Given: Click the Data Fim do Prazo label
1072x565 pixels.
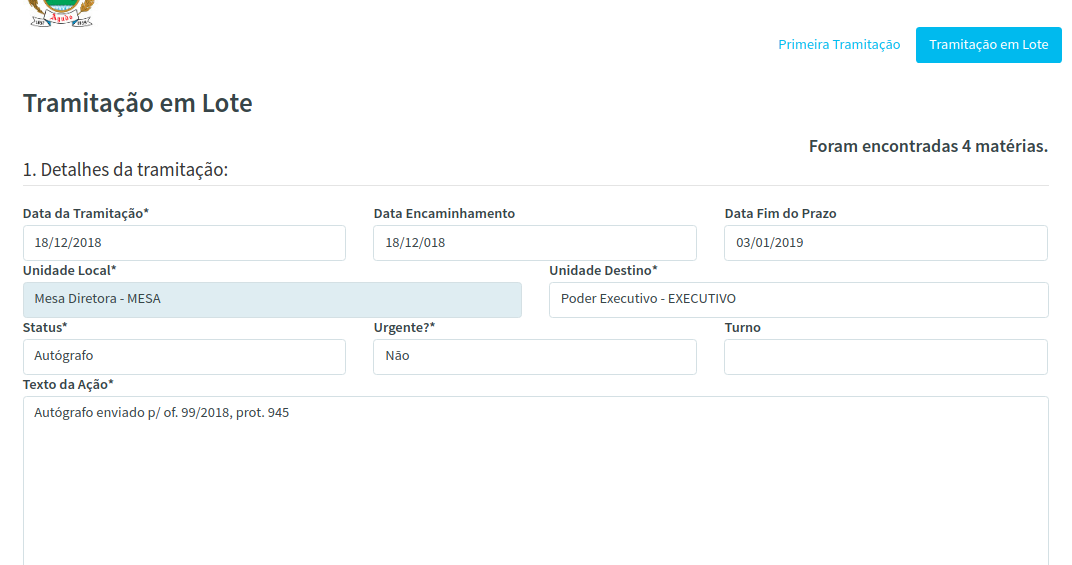Looking at the screenshot, I should (x=781, y=213).
